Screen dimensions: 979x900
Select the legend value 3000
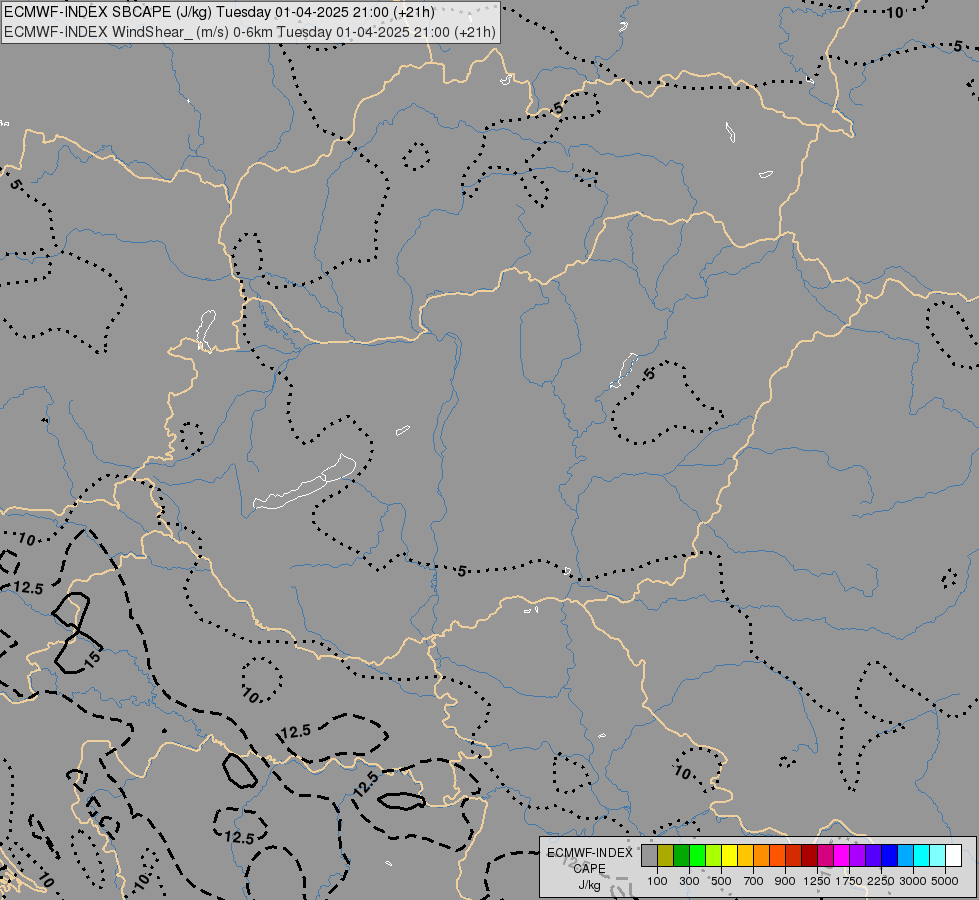pos(913,881)
